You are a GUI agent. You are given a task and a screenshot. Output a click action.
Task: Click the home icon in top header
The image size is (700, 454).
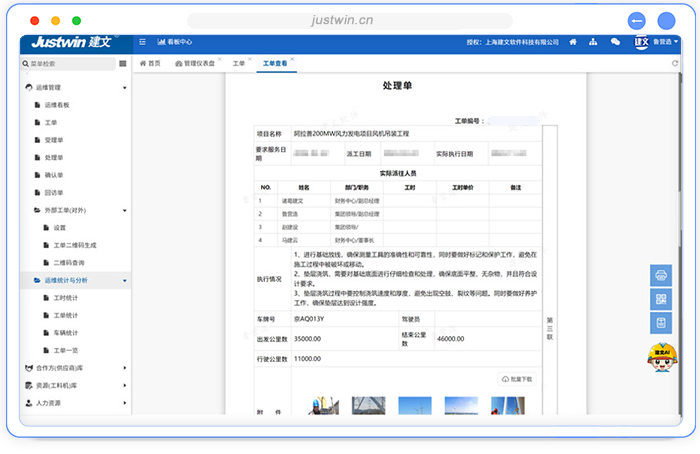(571, 42)
